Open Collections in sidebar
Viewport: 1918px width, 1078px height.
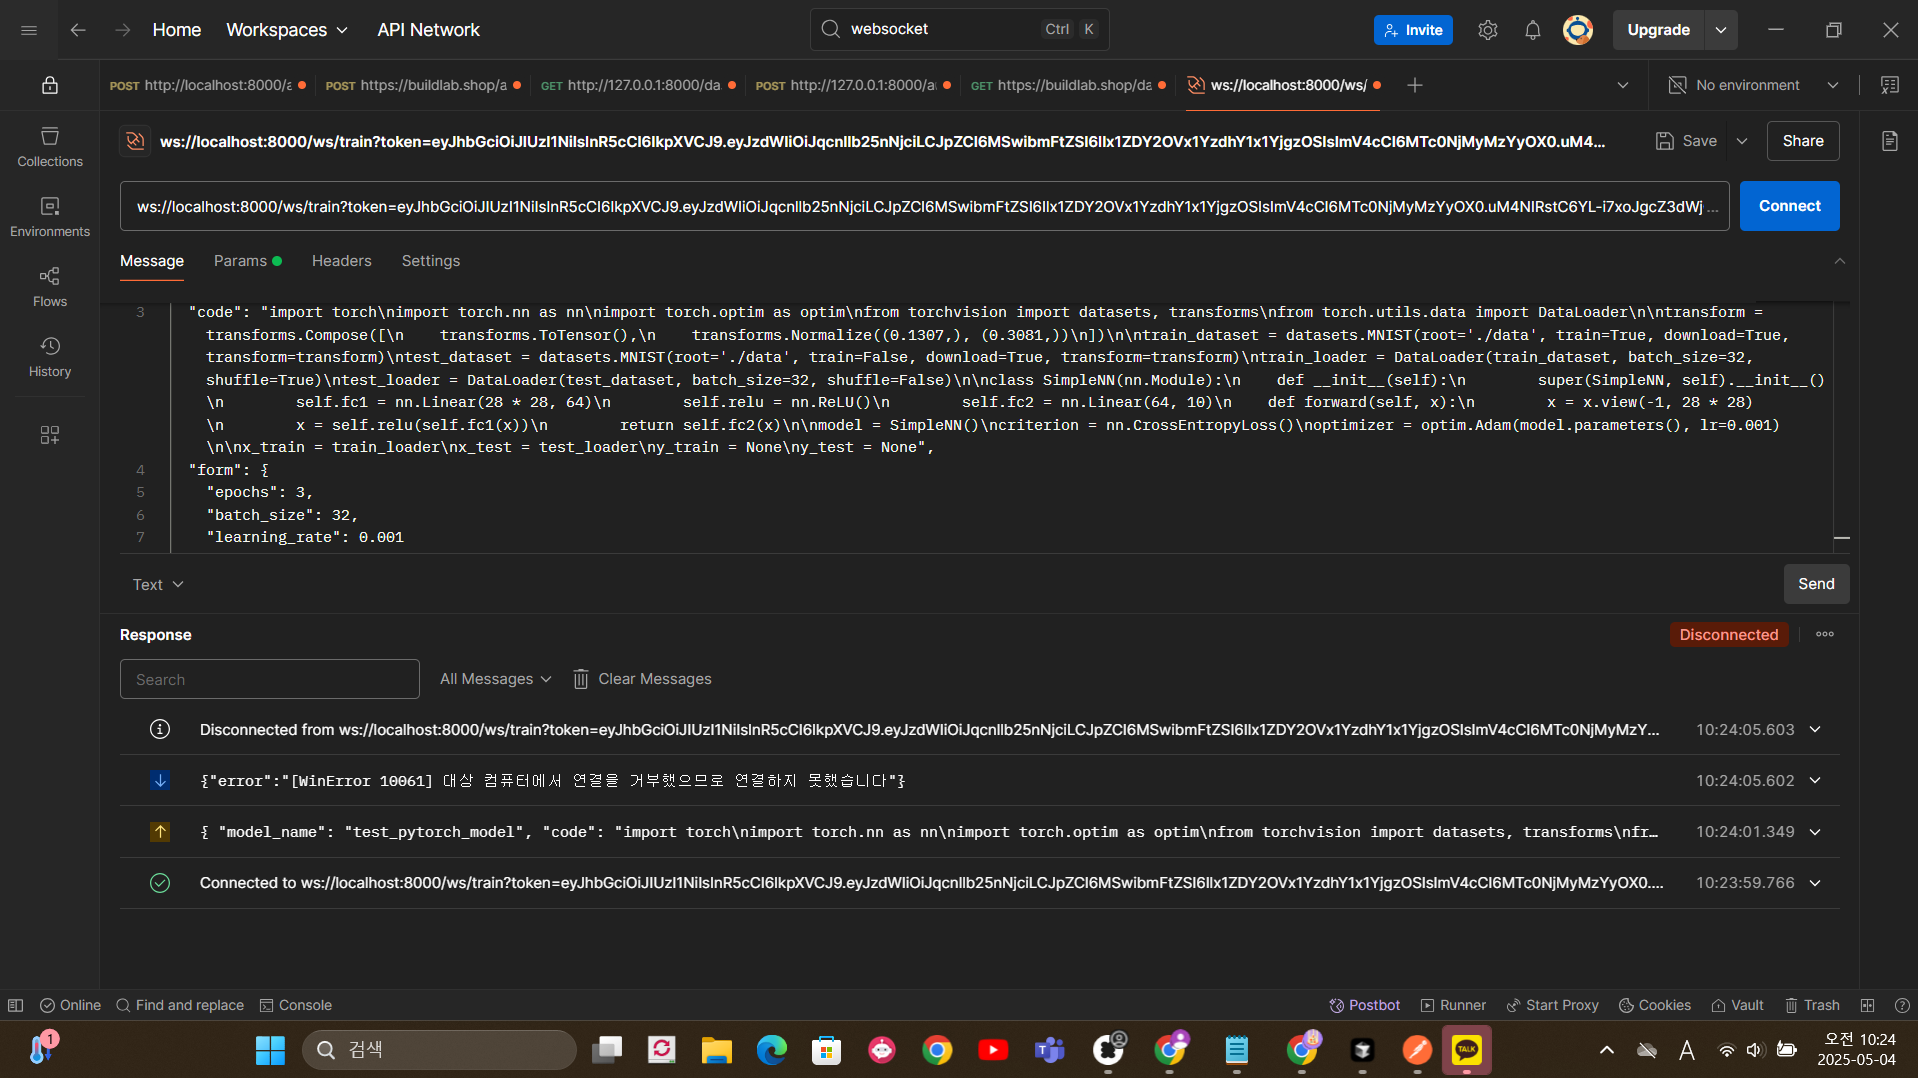[50, 147]
